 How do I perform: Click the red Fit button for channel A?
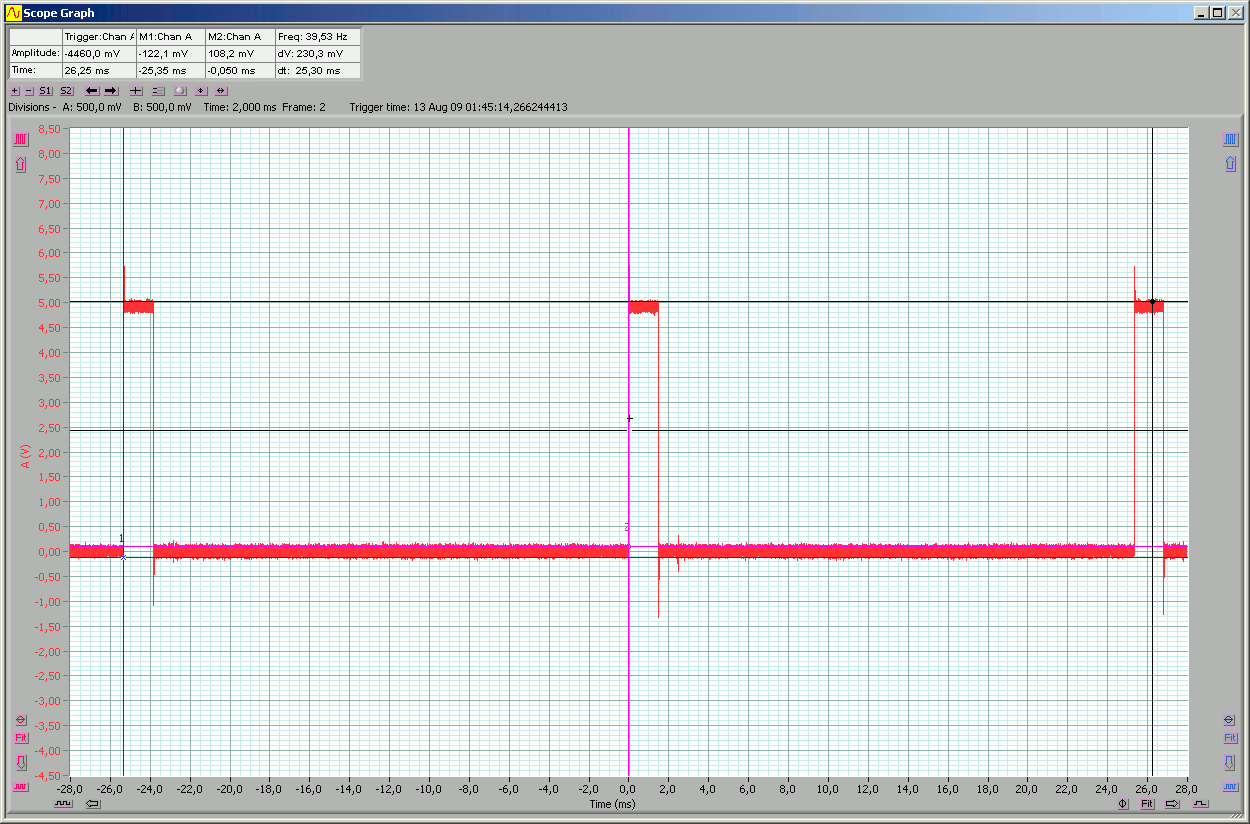coord(21,738)
